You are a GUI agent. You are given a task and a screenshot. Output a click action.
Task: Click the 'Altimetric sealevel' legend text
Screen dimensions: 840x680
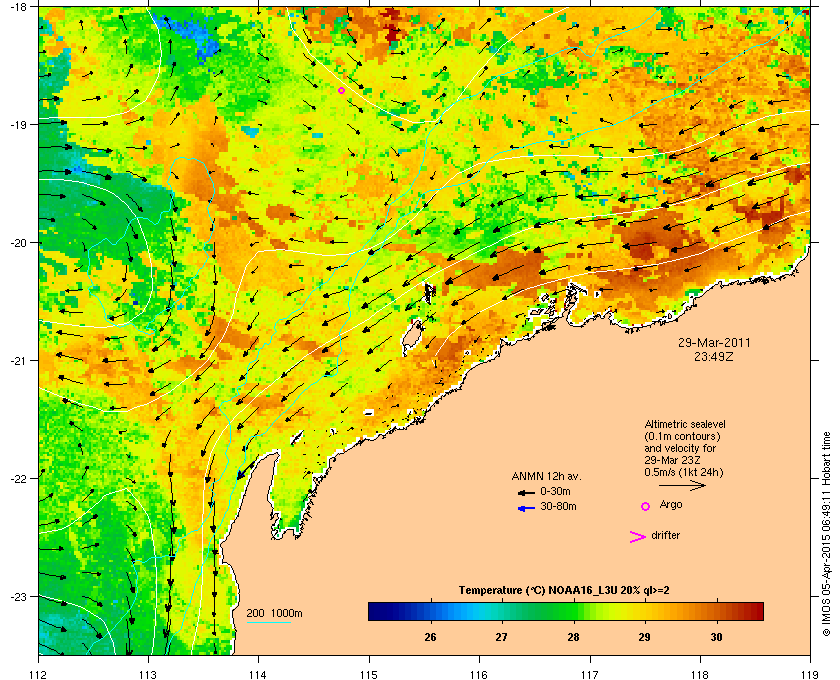(x=685, y=424)
